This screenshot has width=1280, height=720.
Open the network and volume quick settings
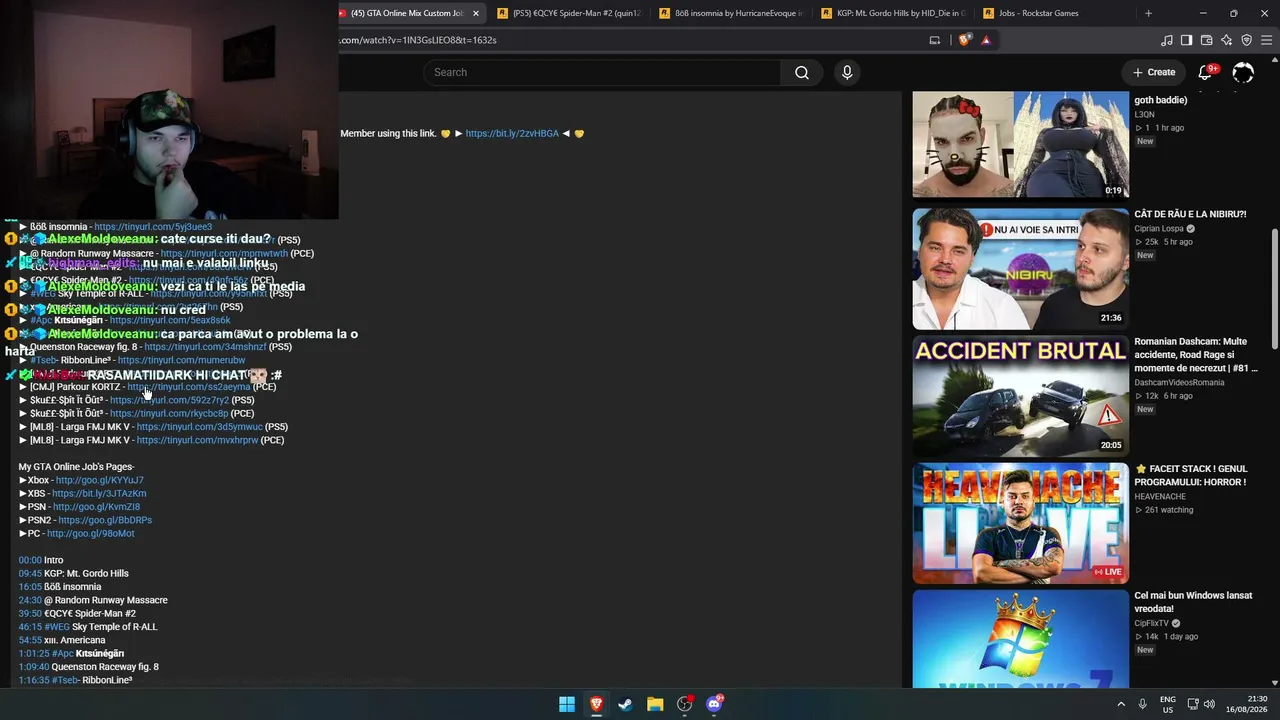pos(1201,704)
